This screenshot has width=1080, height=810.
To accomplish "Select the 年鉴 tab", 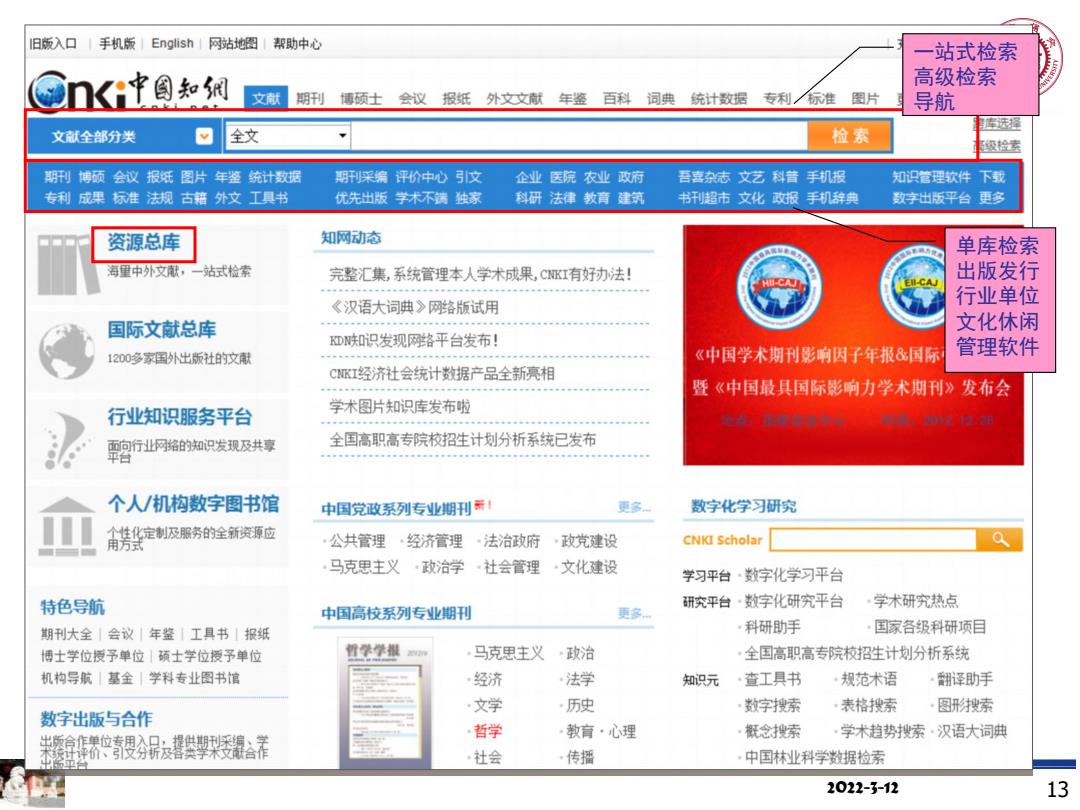I will pos(572,98).
